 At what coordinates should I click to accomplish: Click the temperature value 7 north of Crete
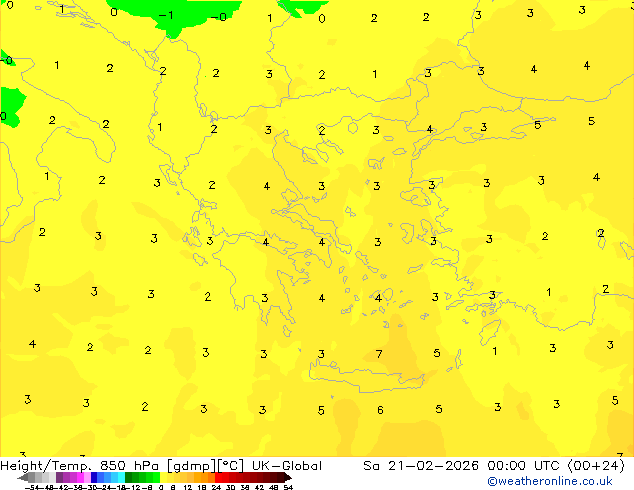[379, 354]
